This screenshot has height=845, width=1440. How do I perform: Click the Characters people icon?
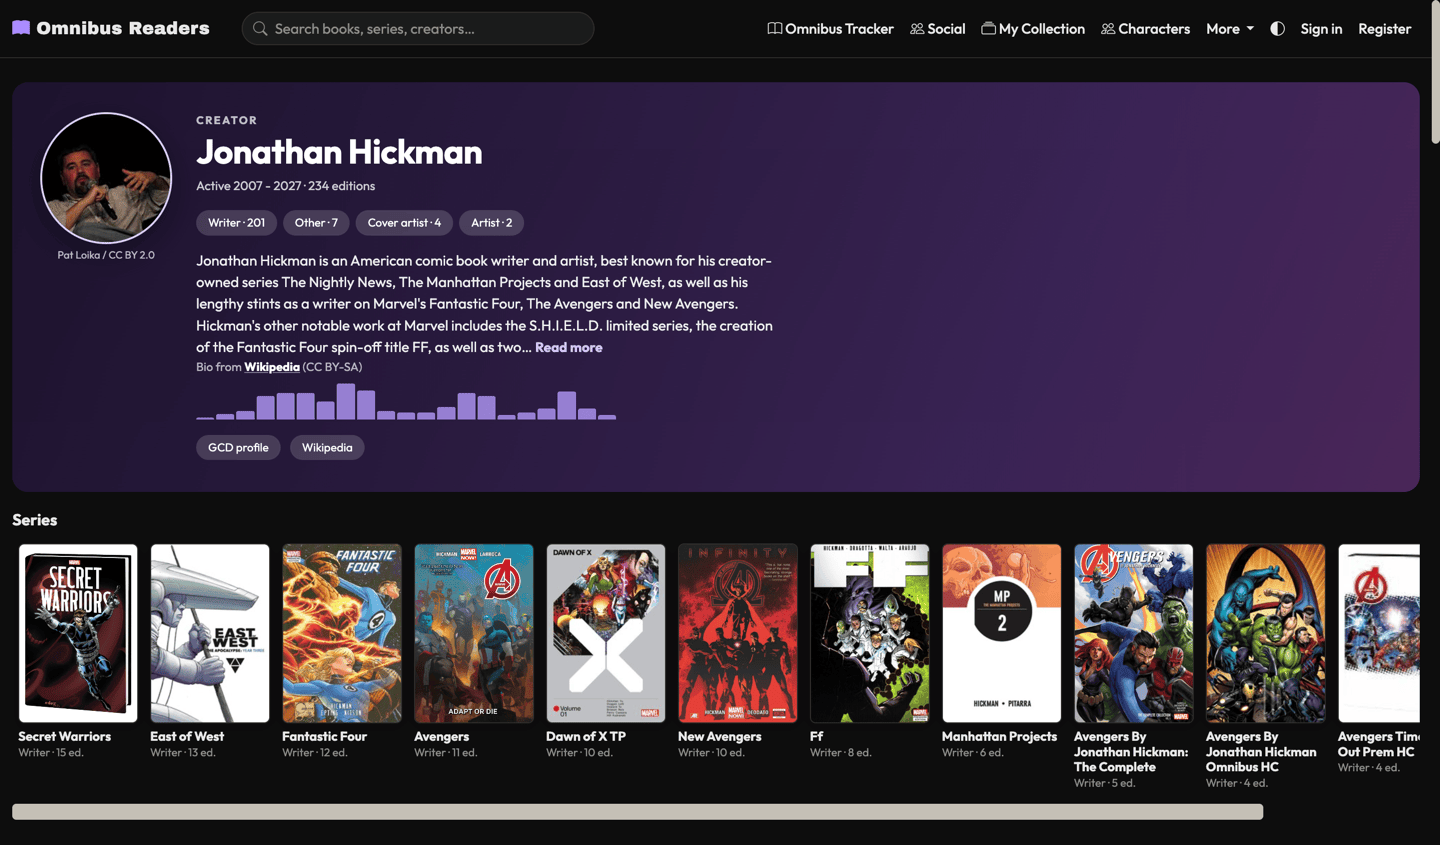(x=1108, y=29)
